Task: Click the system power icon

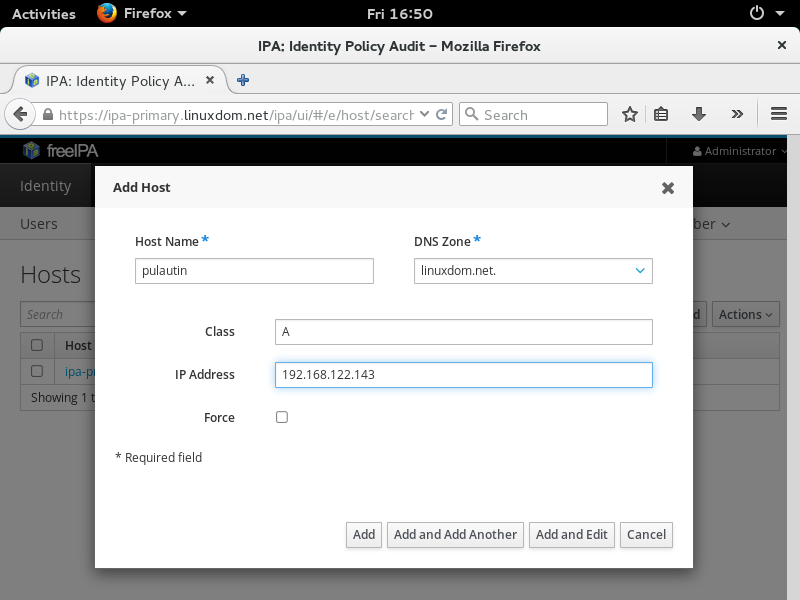Action: coord(757,14)
